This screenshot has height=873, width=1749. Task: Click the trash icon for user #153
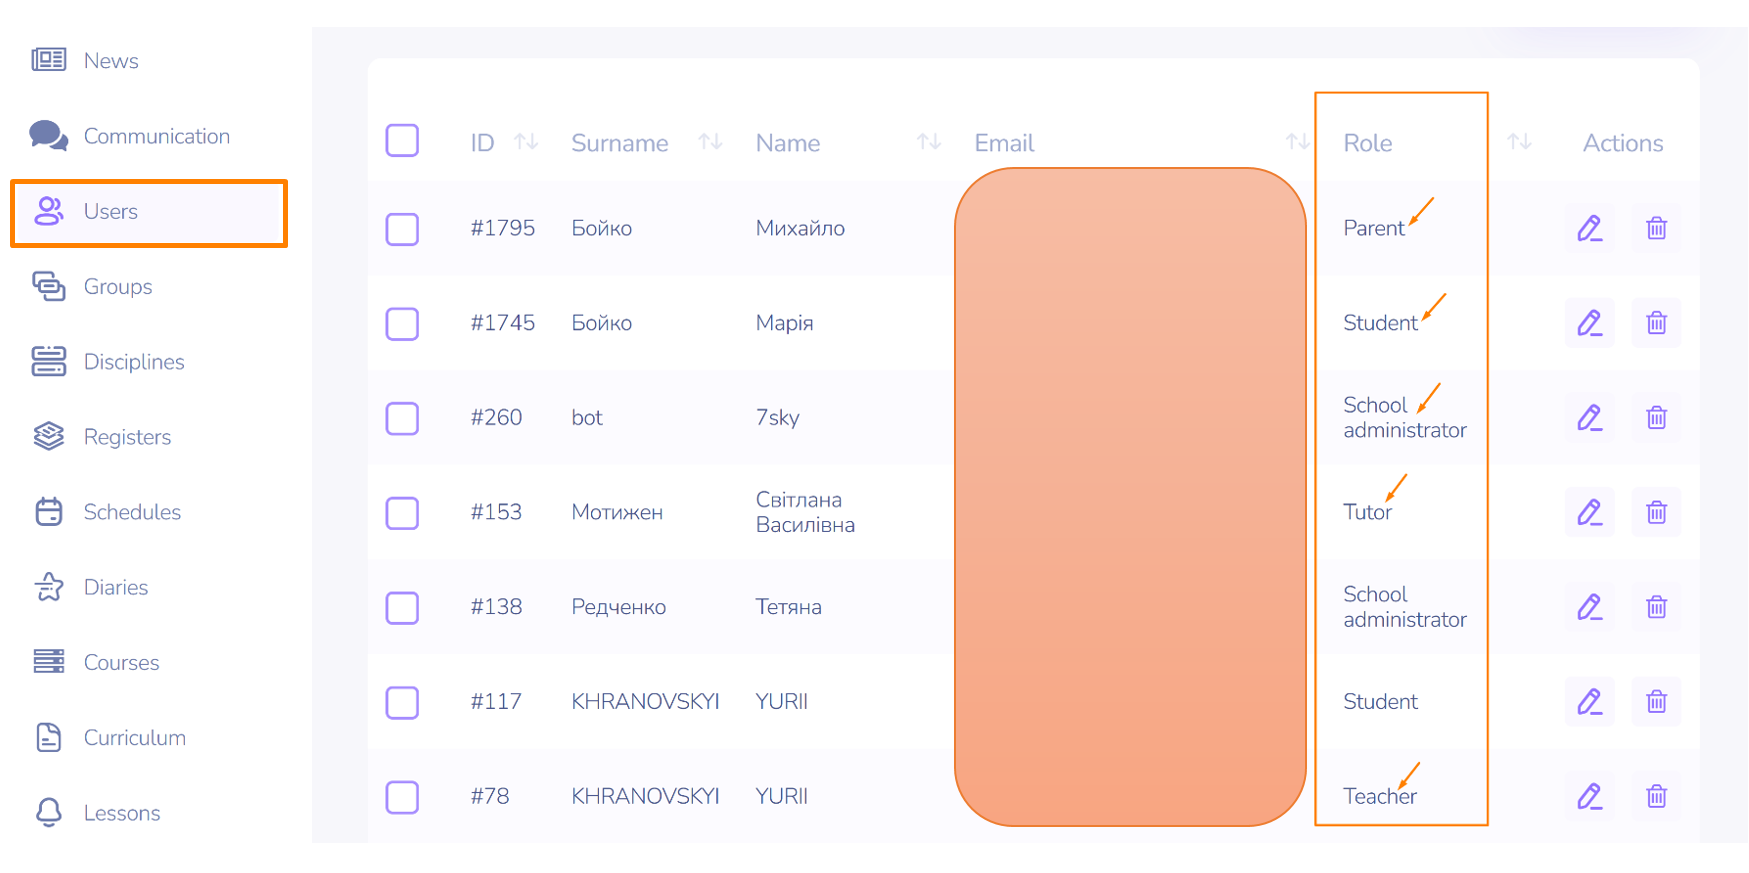coord(1656,513)
